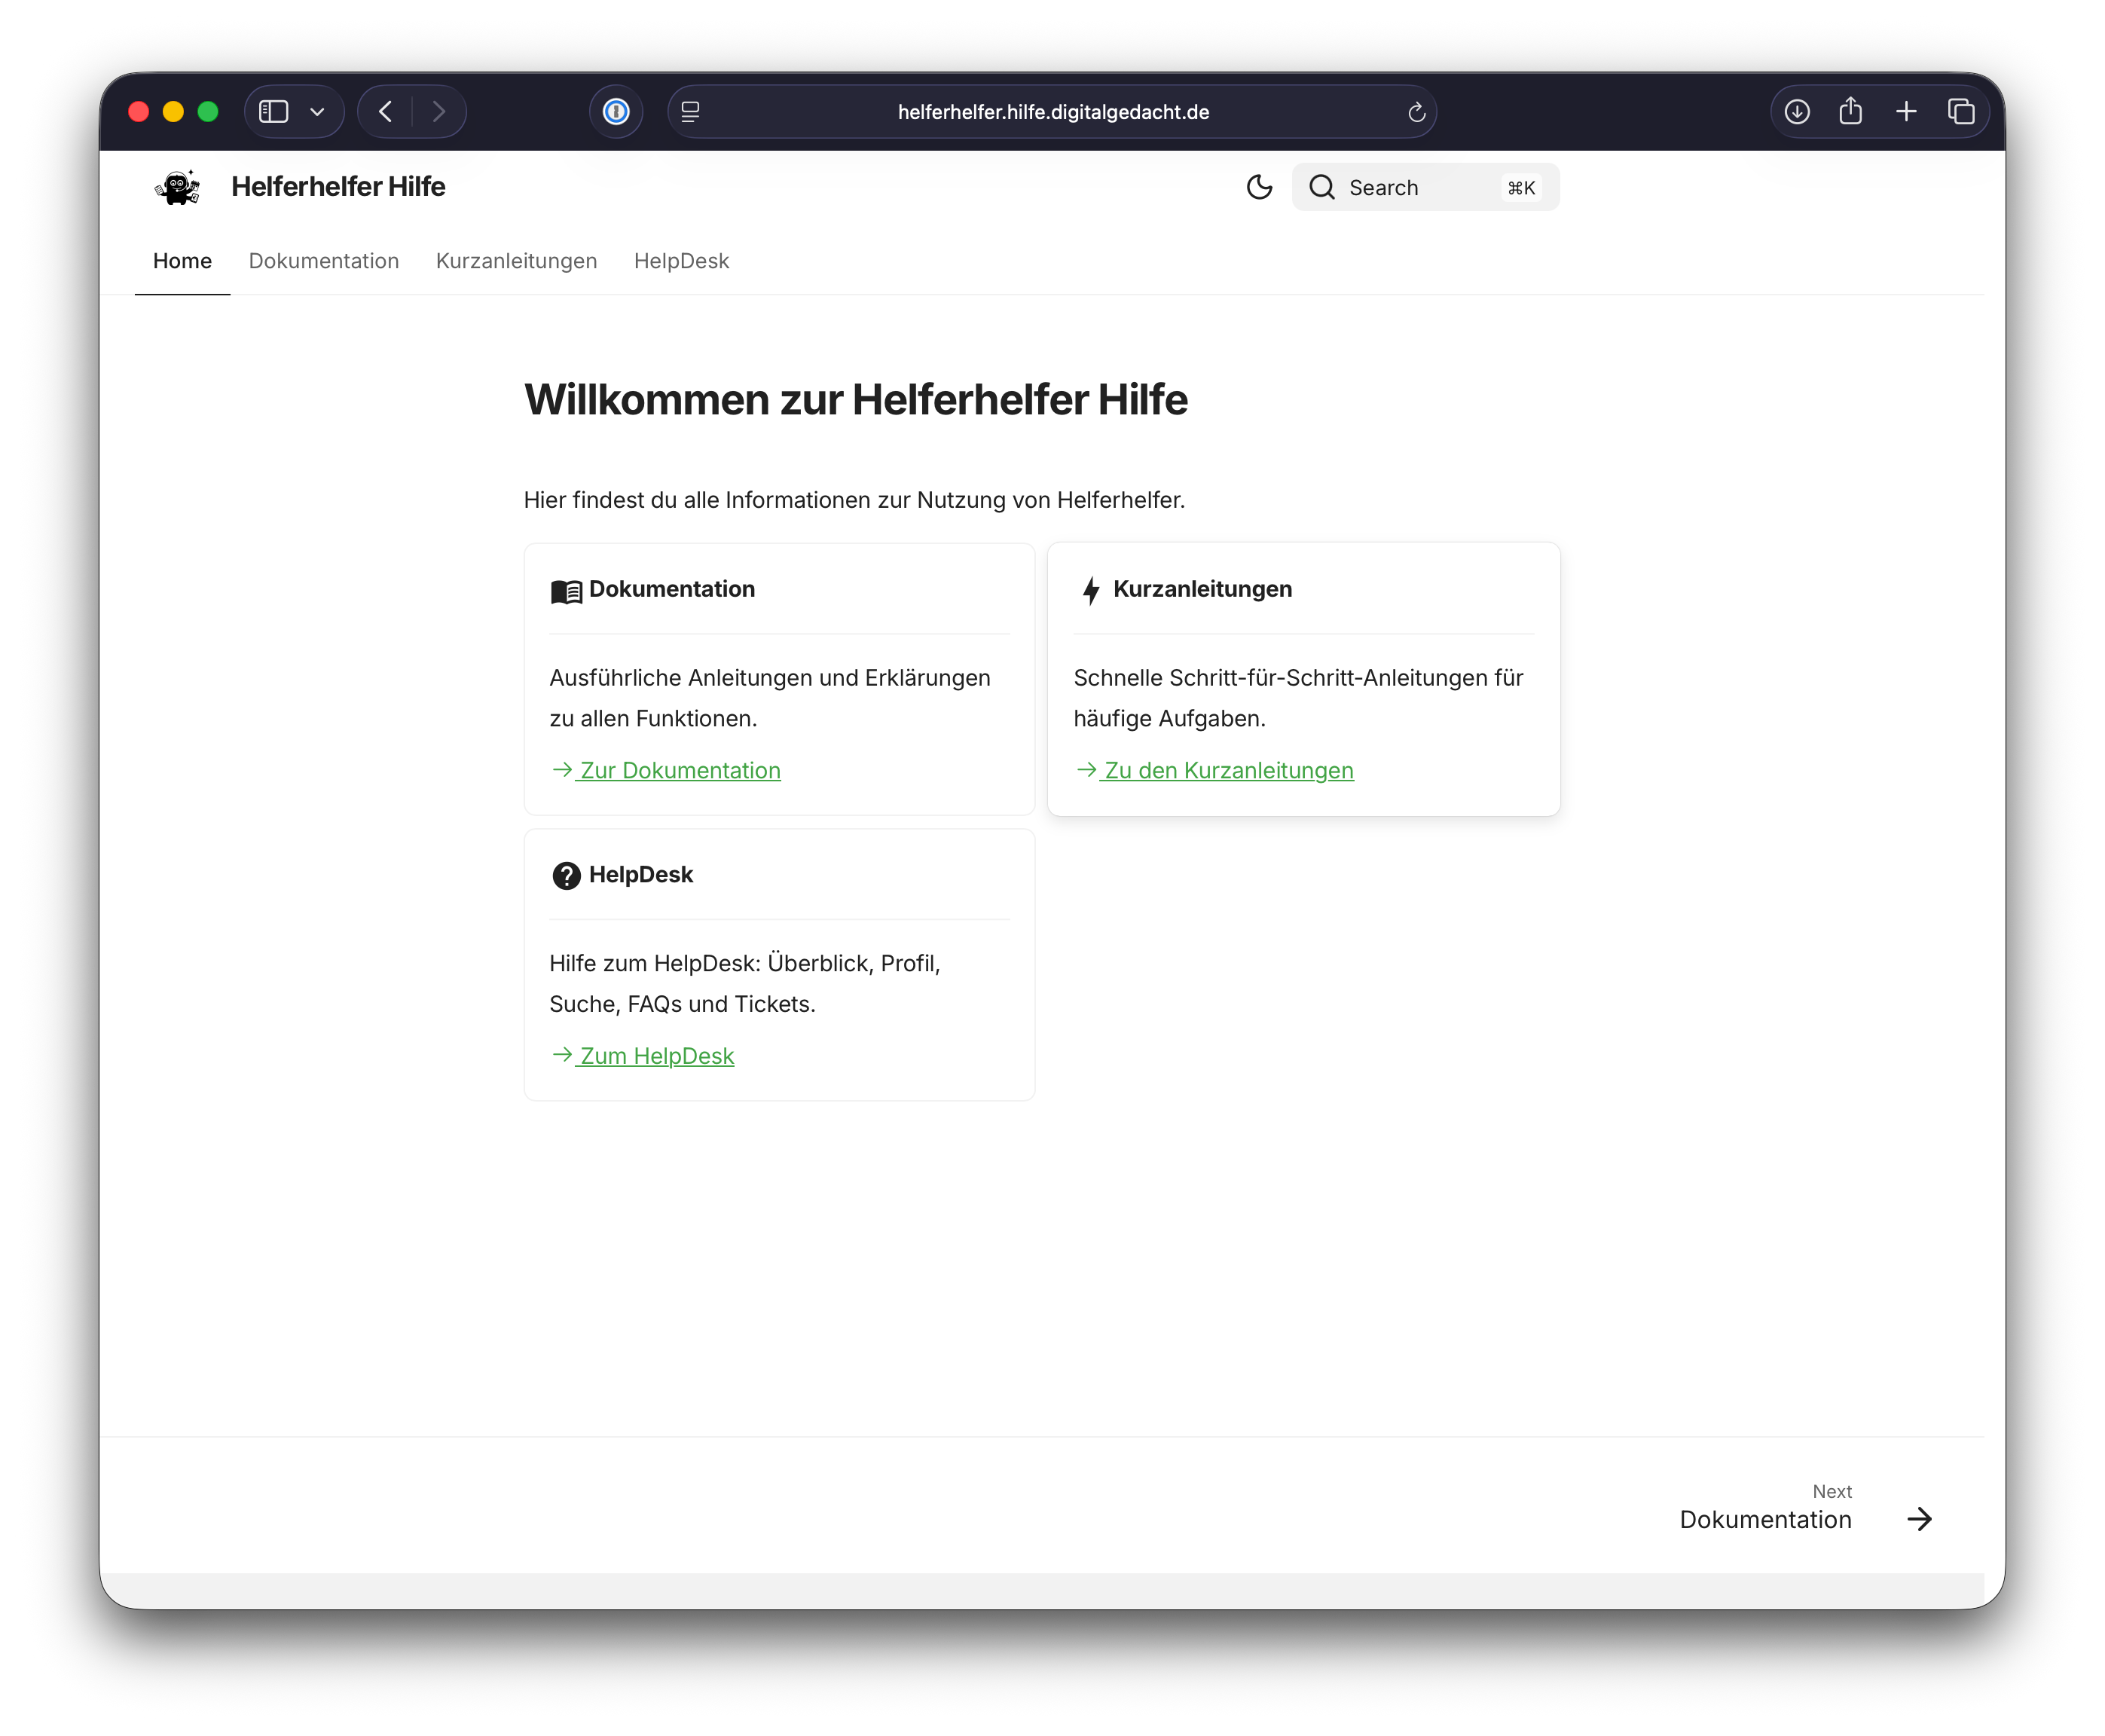
Task: Click the magnifying glass search icon
Action: click(1322, 187)
